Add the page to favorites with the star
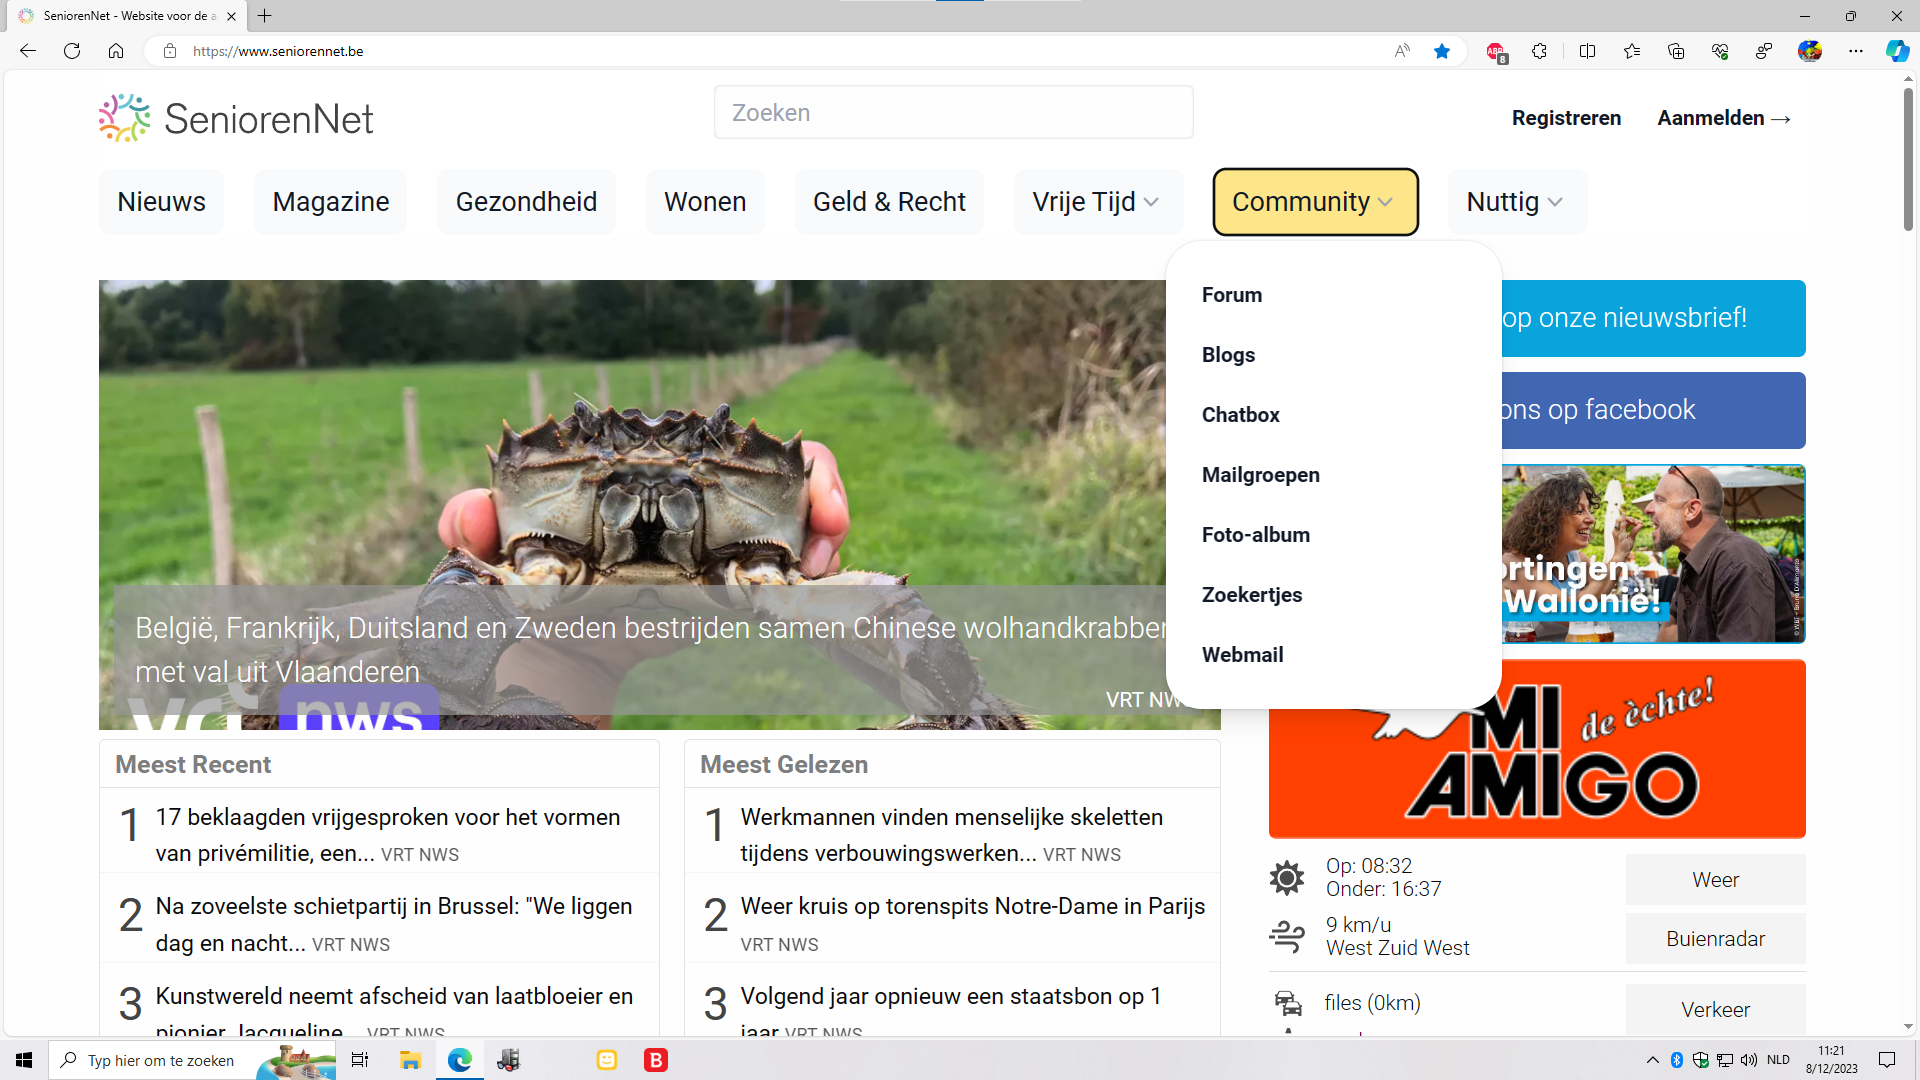 1442,51
